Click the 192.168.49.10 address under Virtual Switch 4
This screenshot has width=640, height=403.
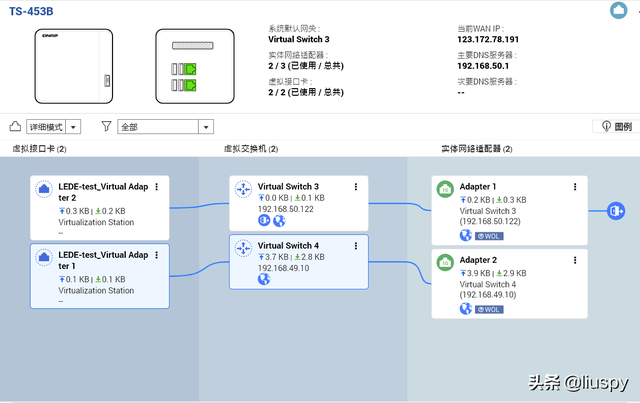[x=283, y=268]
